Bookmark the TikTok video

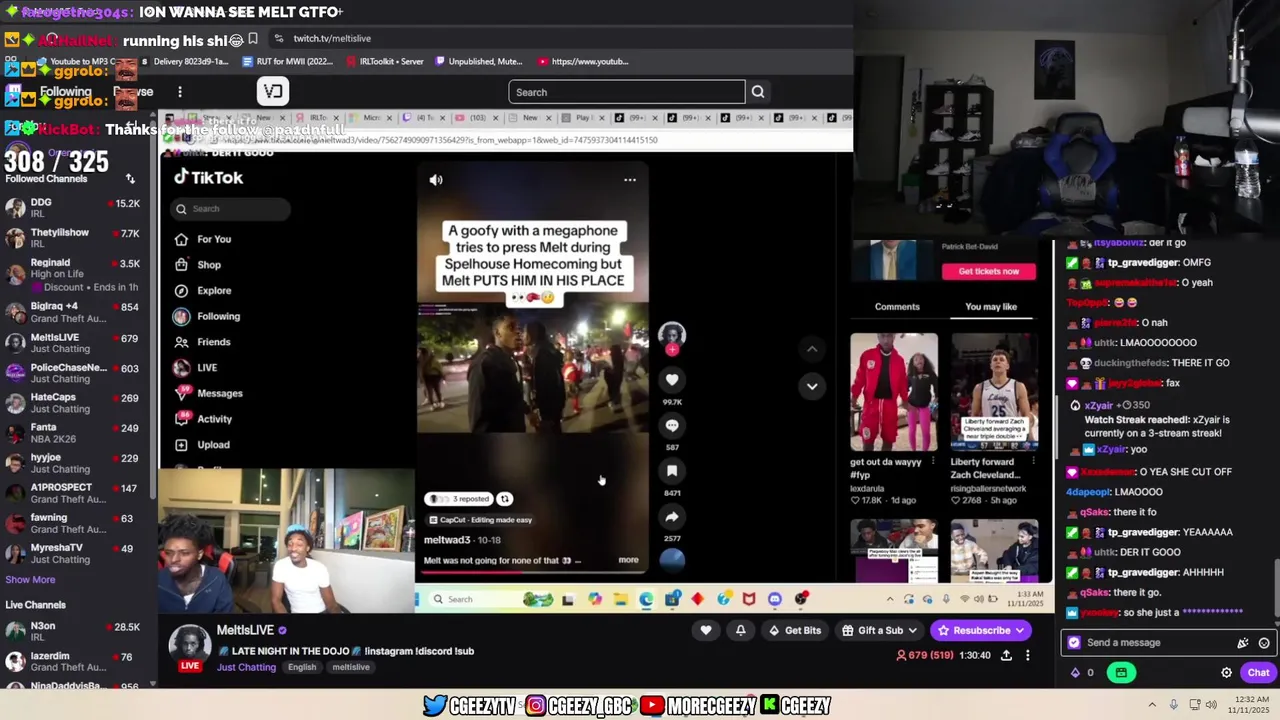(672, 471)
